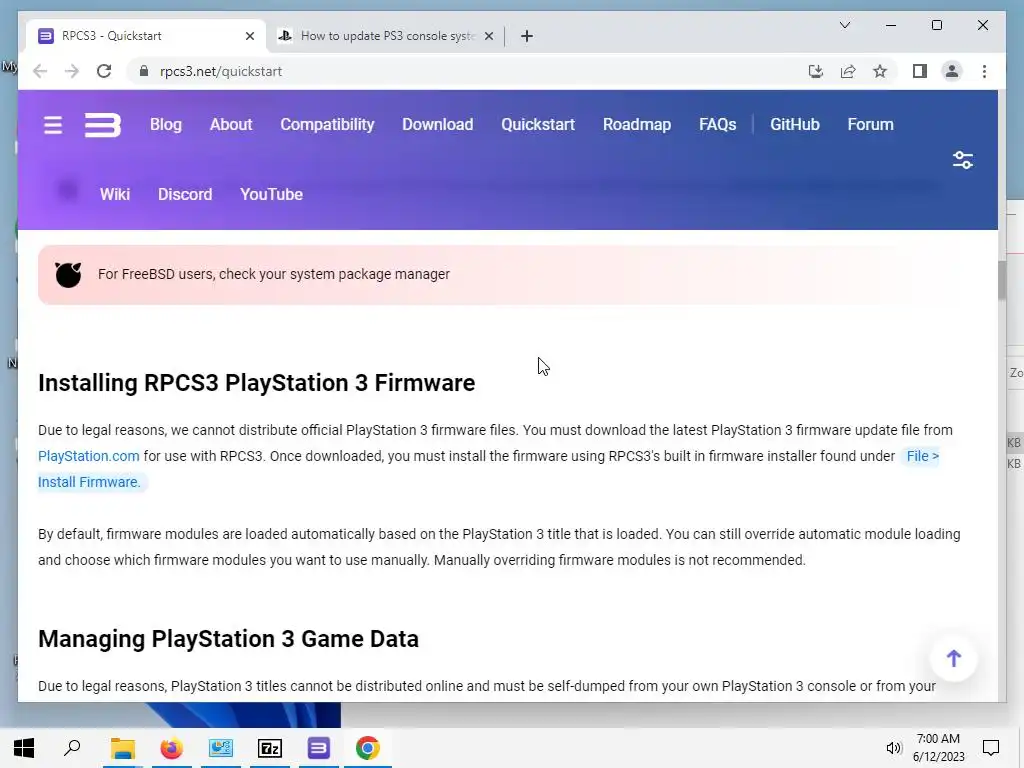Screen dimensions: 1024x768
Task: Go to Download page
Action: (438, 125)
